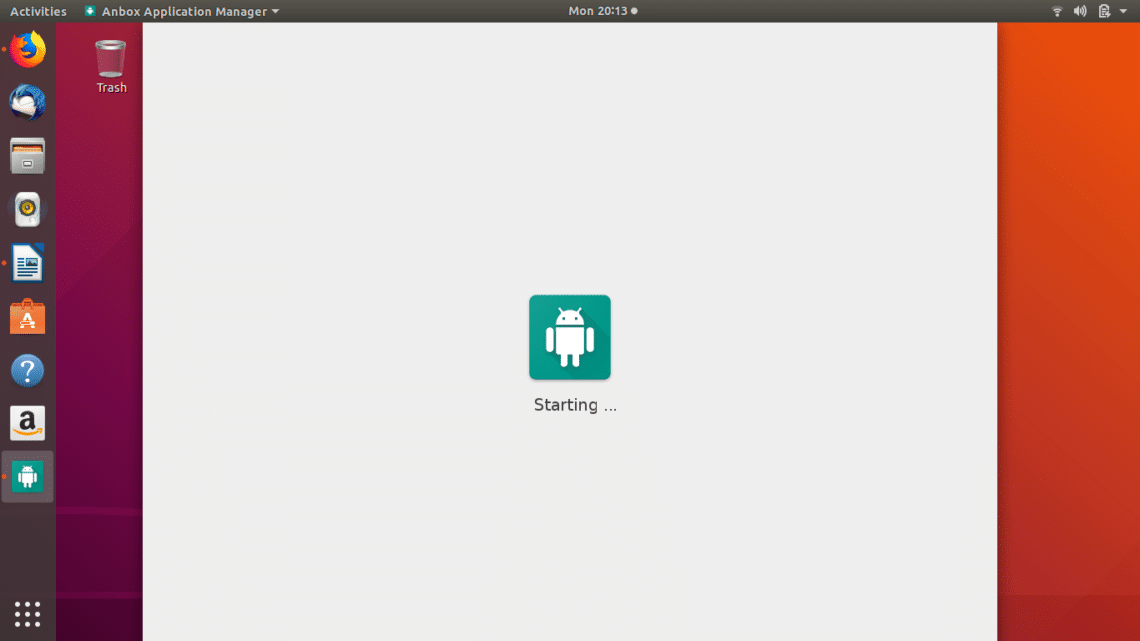
Task: Click the Starting ... status text
Action: (575, 405)
